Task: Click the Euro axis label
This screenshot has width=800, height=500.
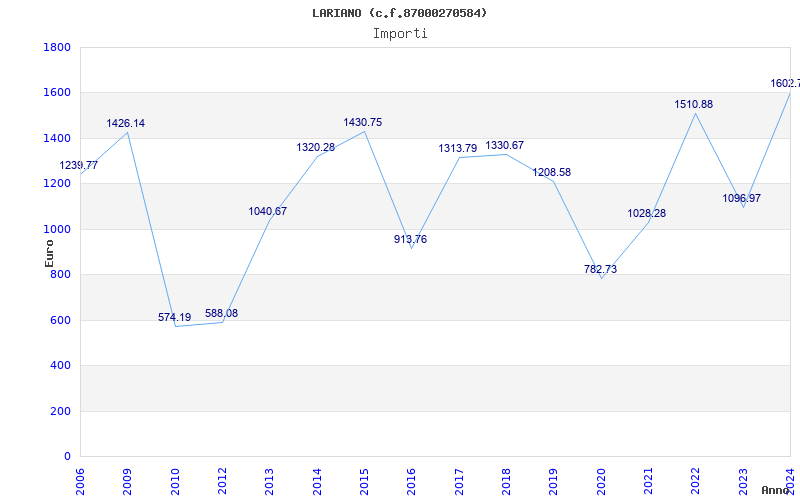Action: [x=49, y=253]
